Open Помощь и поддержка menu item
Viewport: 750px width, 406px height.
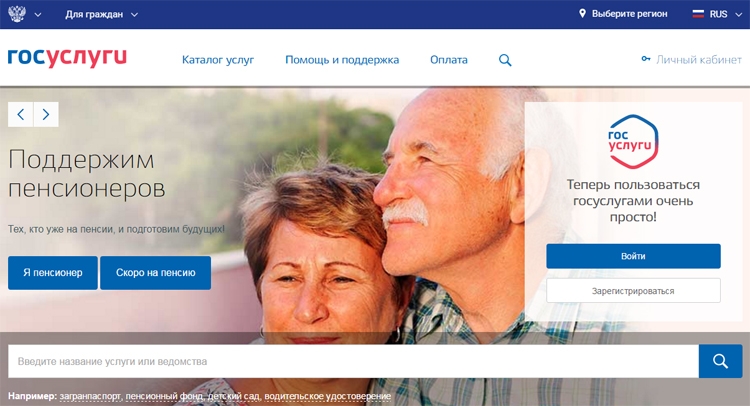(x=342, y=60)
